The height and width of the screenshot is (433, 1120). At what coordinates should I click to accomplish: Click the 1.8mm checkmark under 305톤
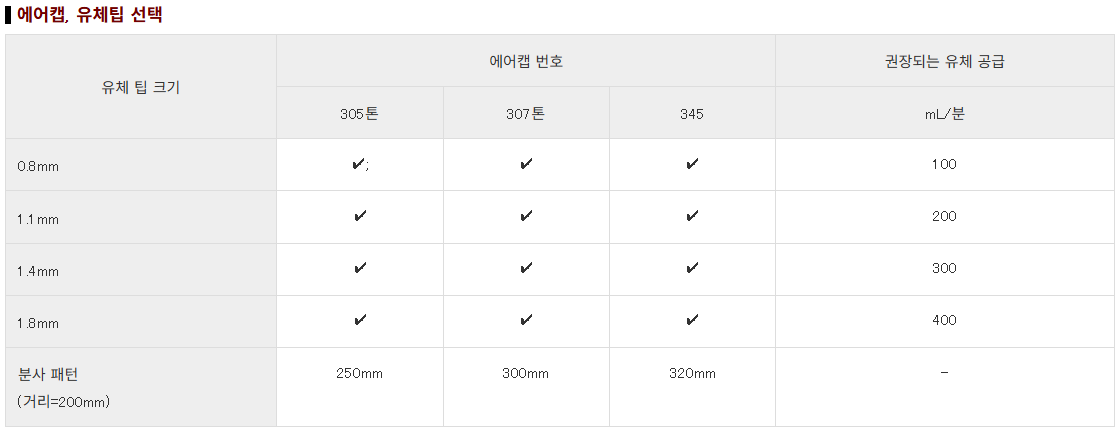[x=360, y=321]
